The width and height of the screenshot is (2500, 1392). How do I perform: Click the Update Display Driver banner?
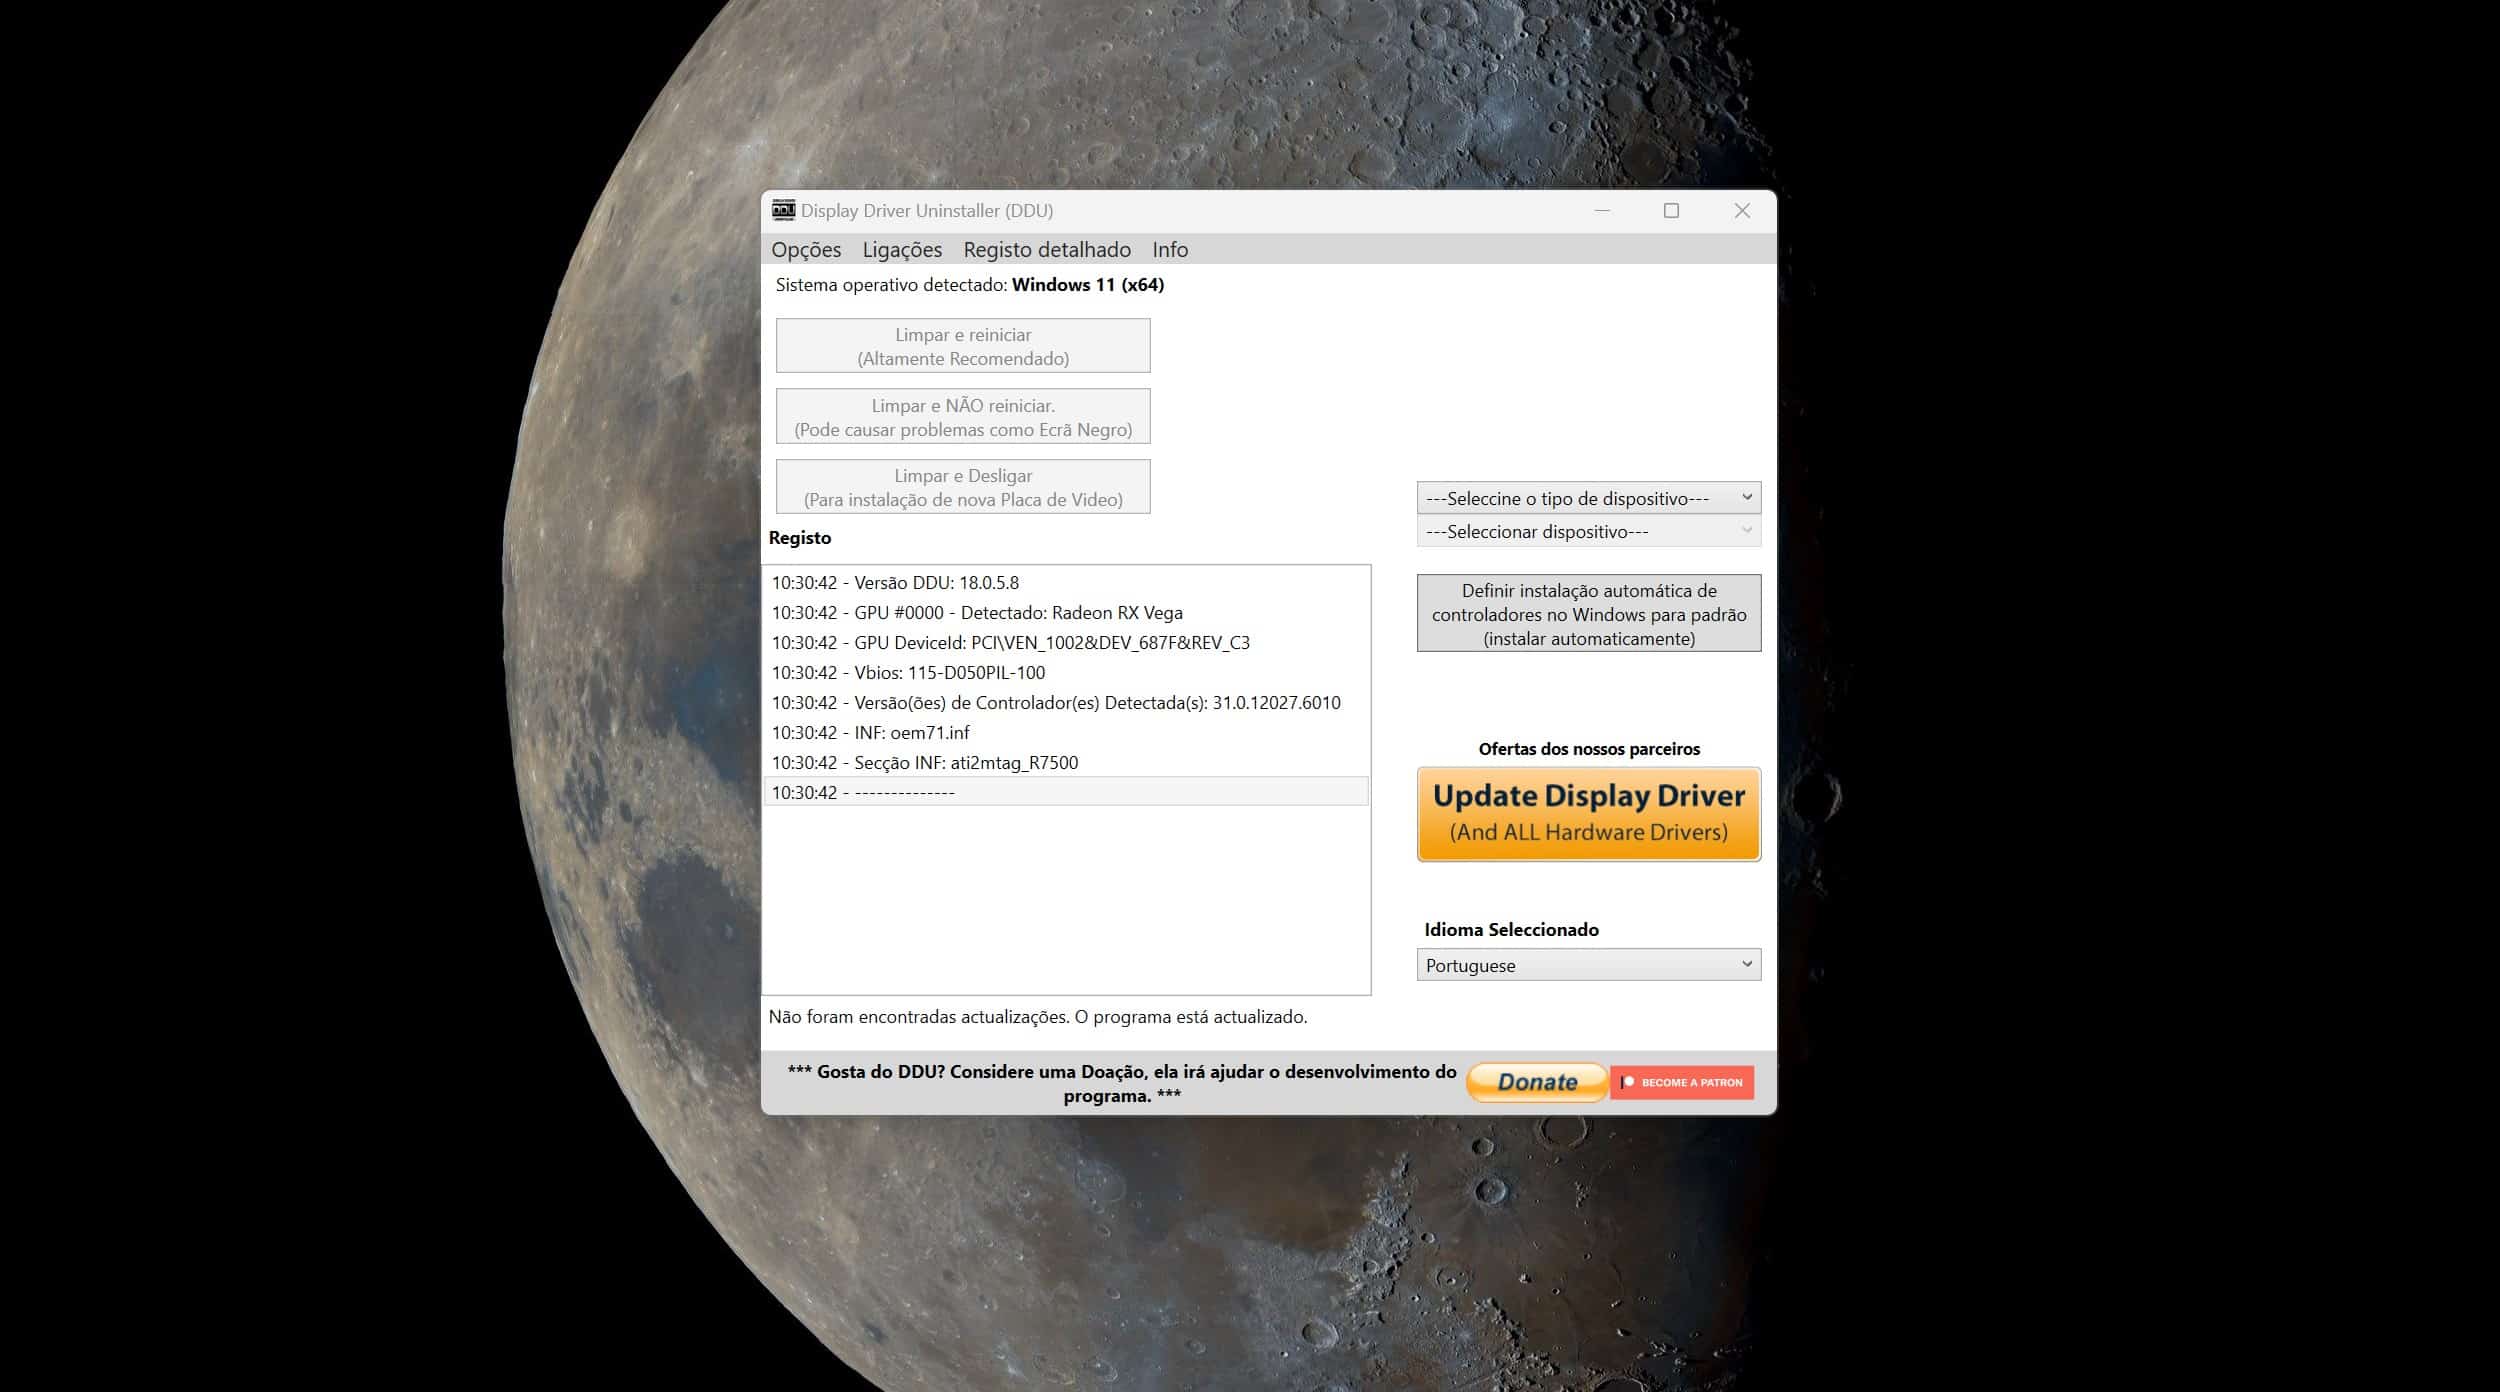(x=1589, y=814)
